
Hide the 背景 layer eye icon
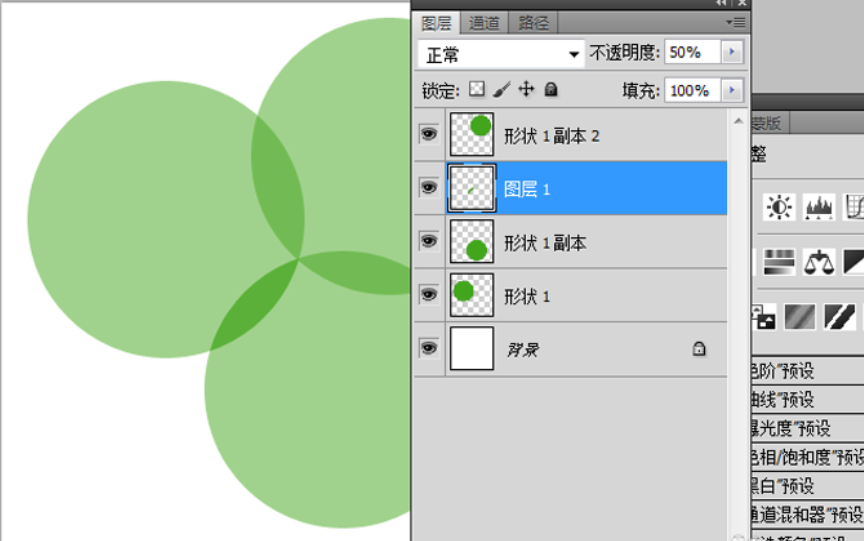click(x=429, y=348)
